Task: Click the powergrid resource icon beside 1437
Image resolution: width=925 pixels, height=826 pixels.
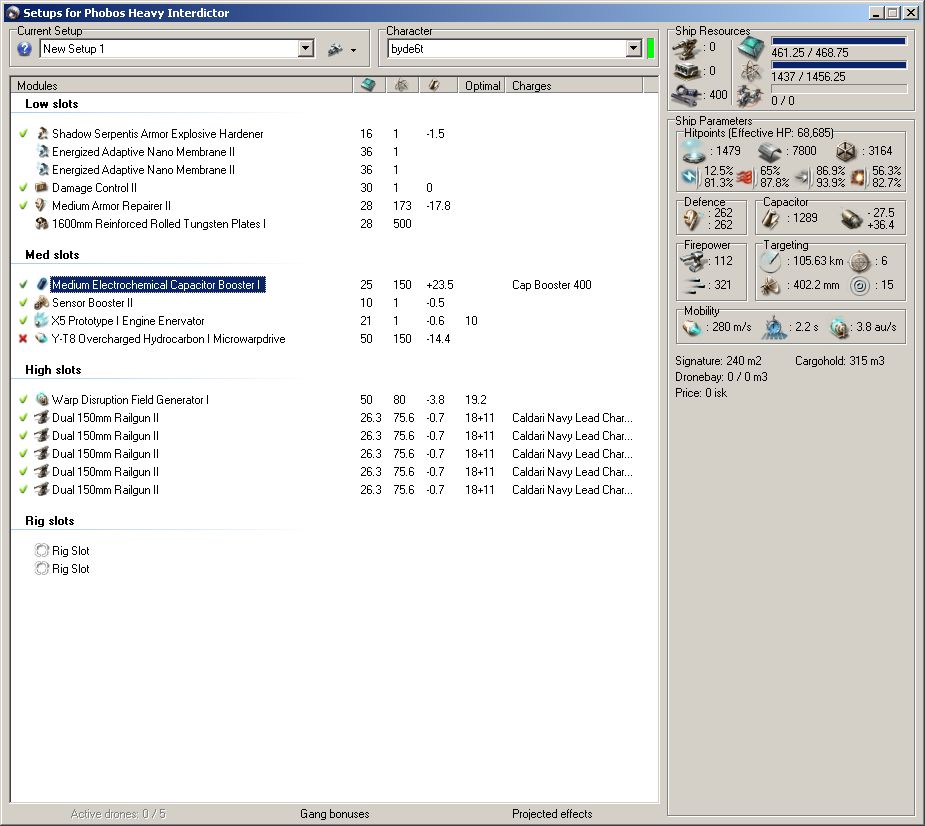Action: point(751,72)
